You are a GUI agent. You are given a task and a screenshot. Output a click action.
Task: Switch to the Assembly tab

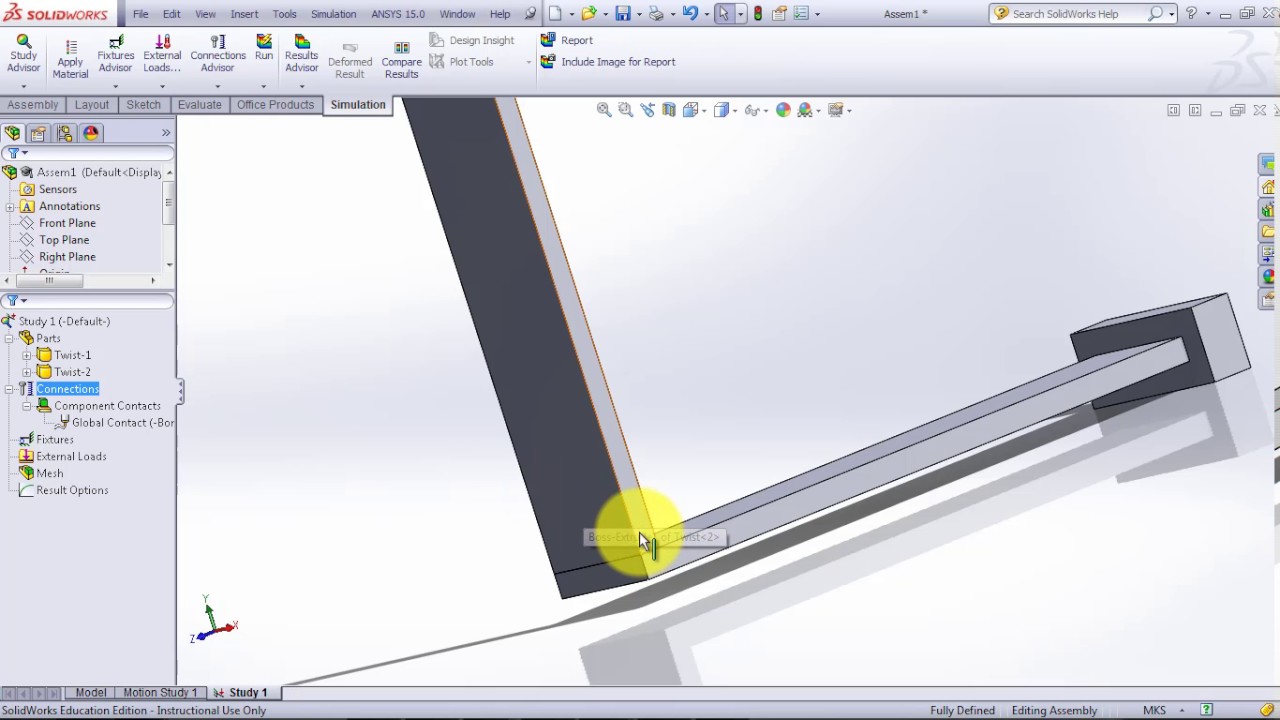[33, 105]
